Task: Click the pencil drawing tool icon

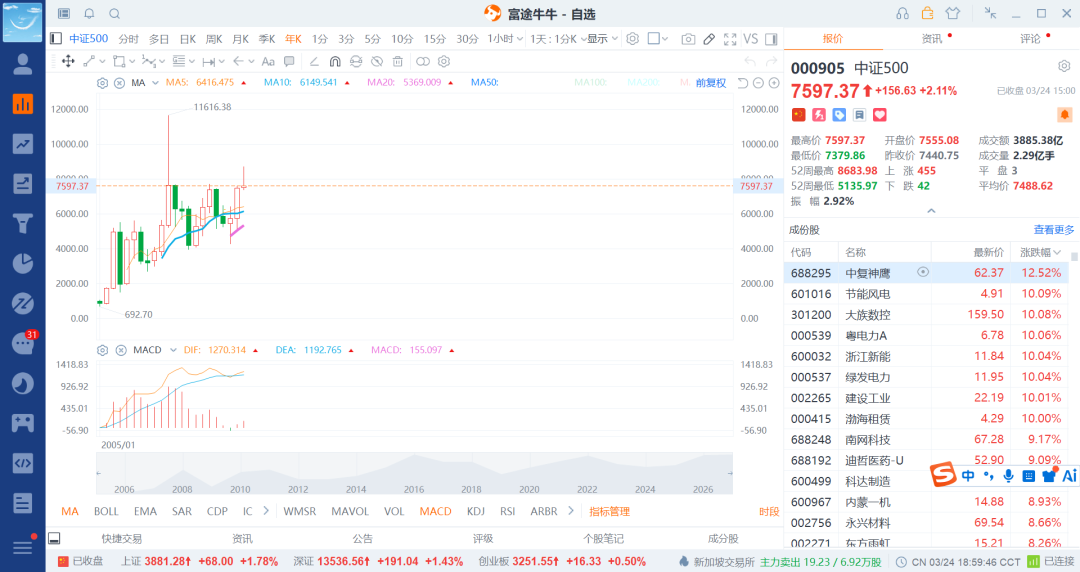Action: tap(709, 39)
